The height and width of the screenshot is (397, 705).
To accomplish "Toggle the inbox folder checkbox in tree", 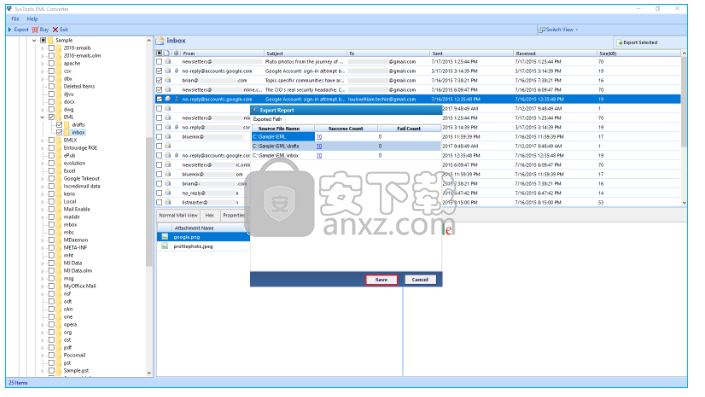I will click(x=59, y=133).
